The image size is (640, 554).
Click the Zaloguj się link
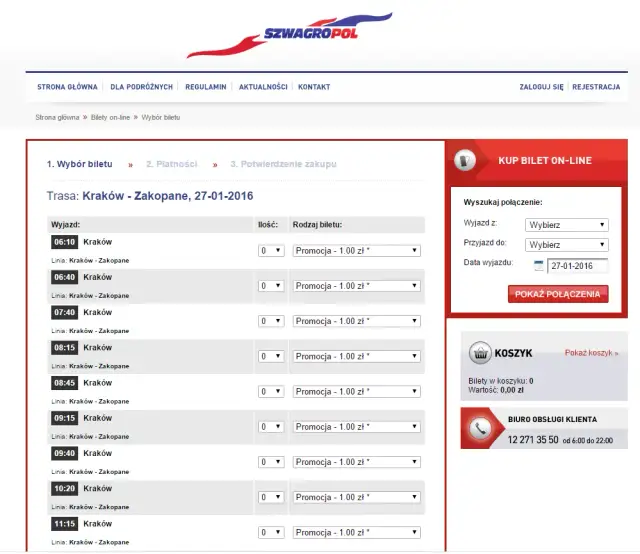(541, 87)
